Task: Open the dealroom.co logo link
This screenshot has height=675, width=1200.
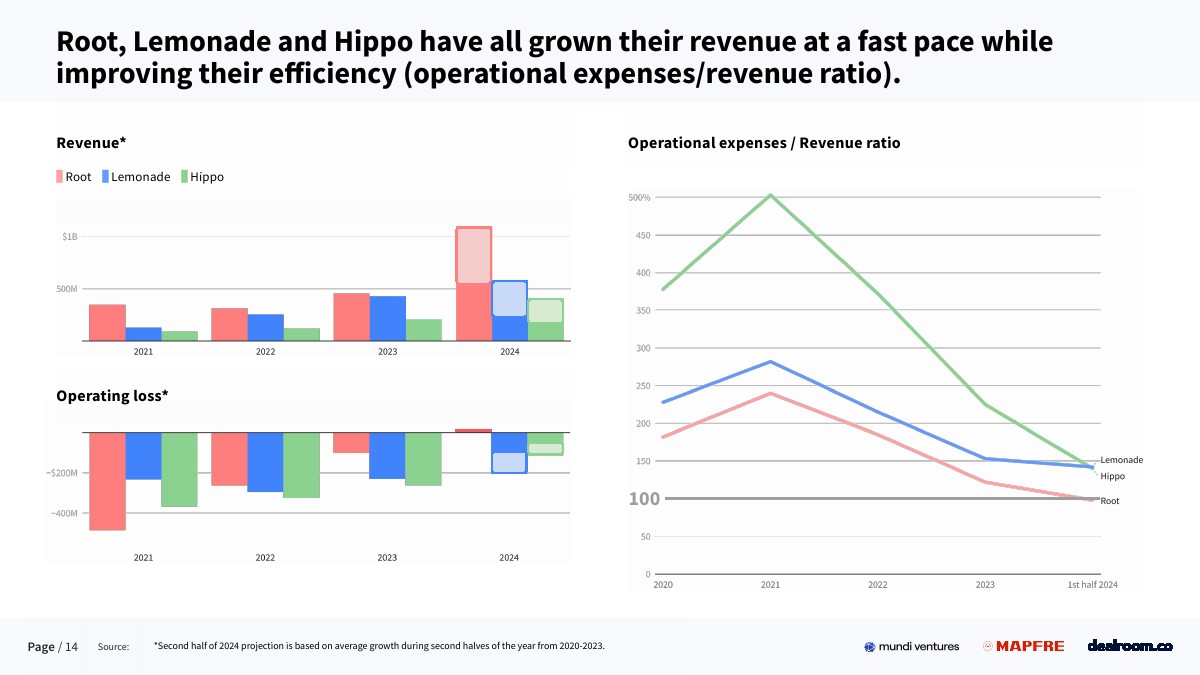Action: tap(1129, 646)
